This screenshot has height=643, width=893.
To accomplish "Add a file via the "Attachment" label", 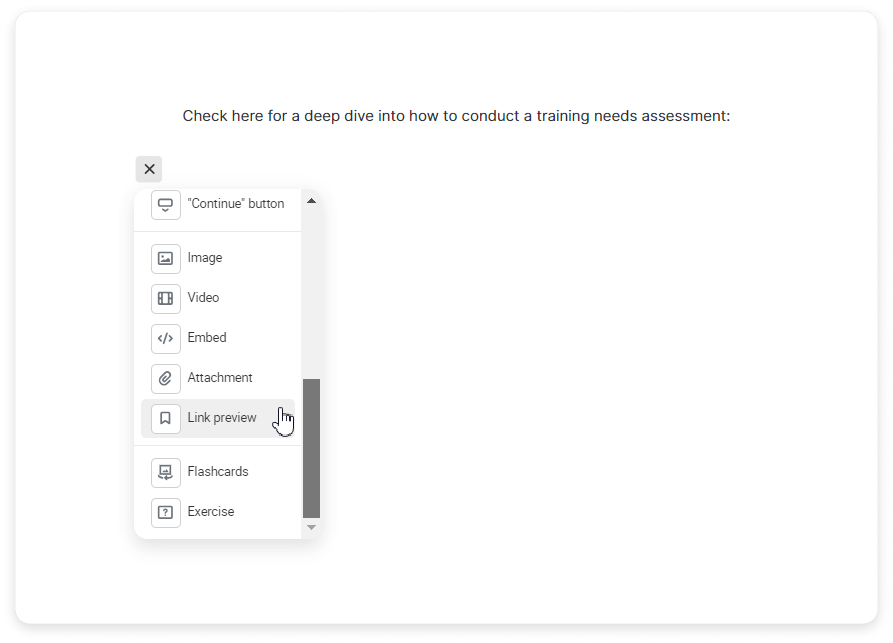I will click(x=220, y=378).
